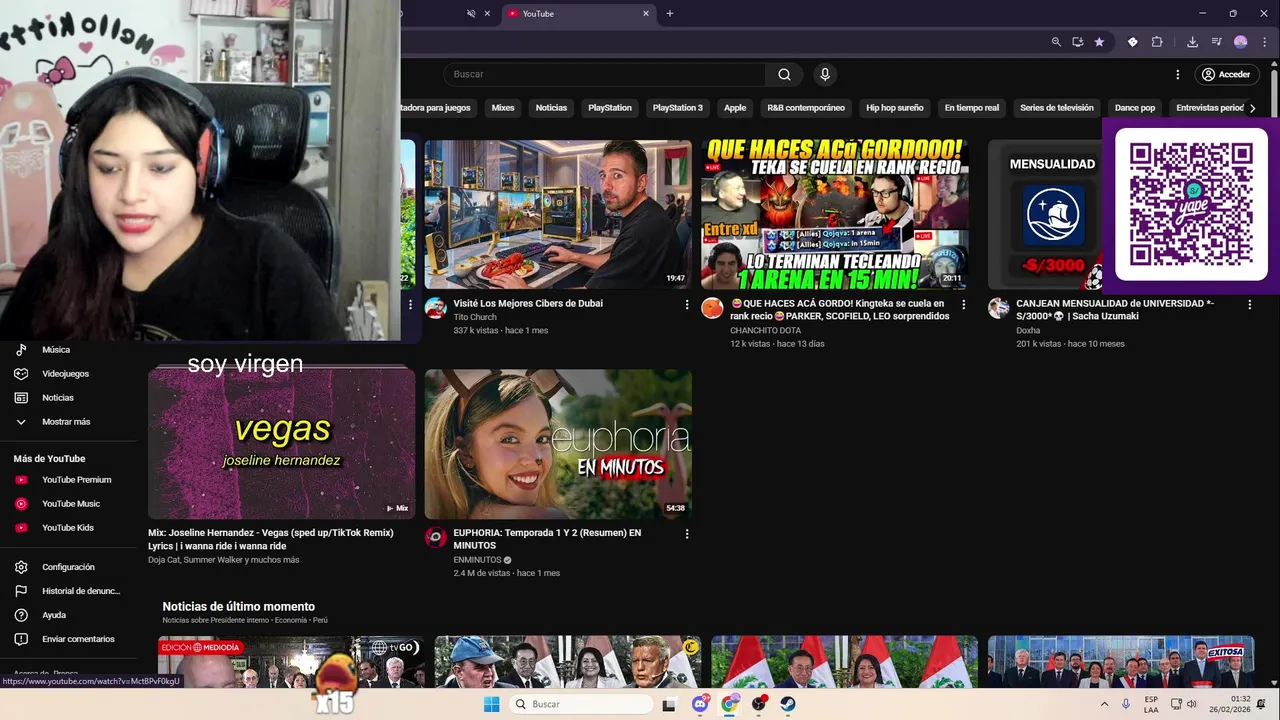The width and height of the screenshot is (1280, 720).
Task: Select the PlayStation filter chip
Action: [610, 108]
